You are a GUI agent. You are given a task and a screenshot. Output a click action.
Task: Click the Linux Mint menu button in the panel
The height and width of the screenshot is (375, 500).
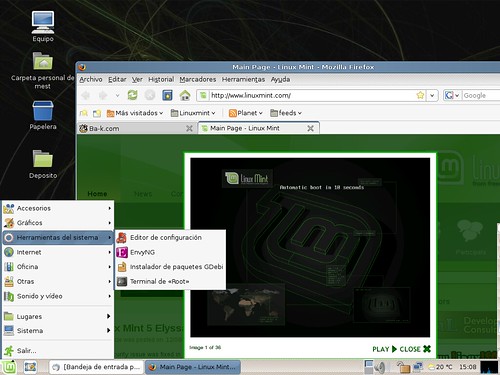tap(9, 367)
